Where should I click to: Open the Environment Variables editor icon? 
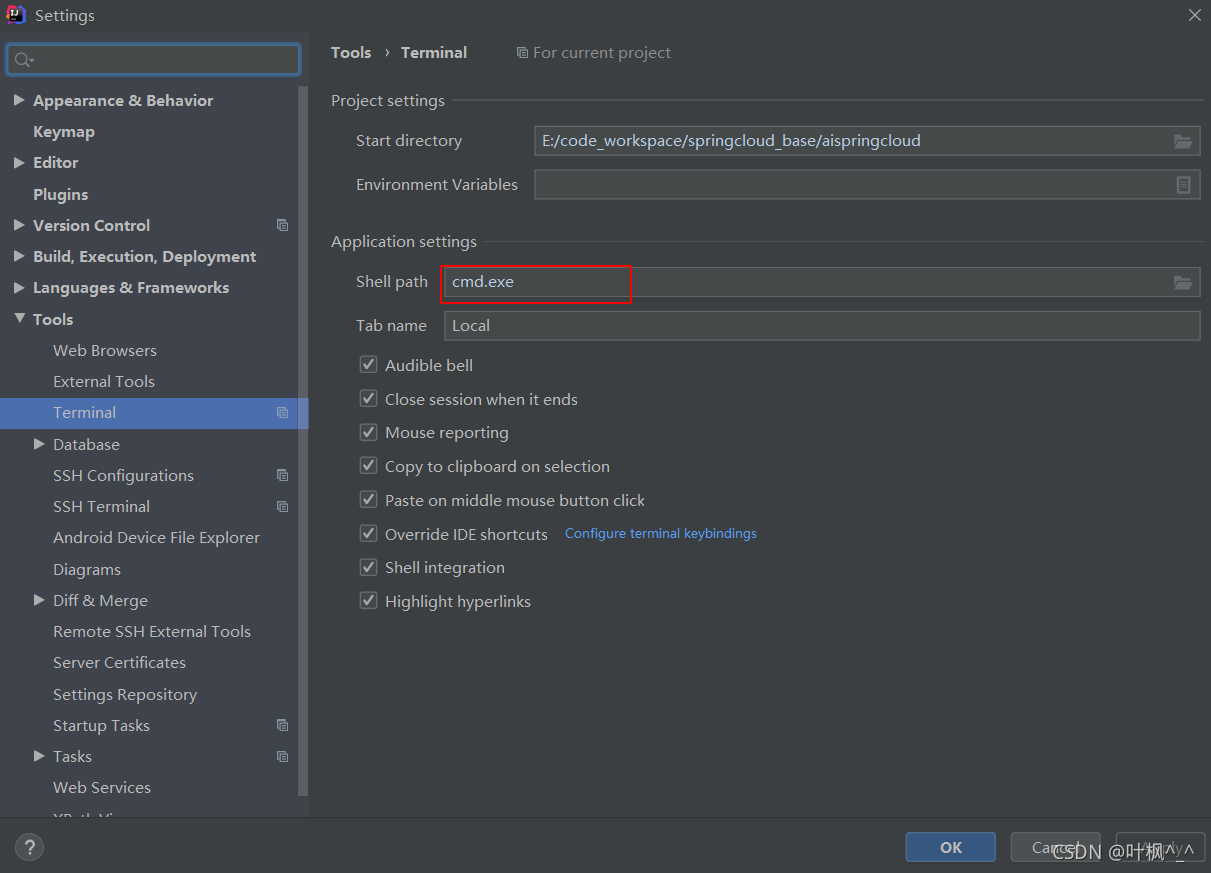tap(1183, 185)
